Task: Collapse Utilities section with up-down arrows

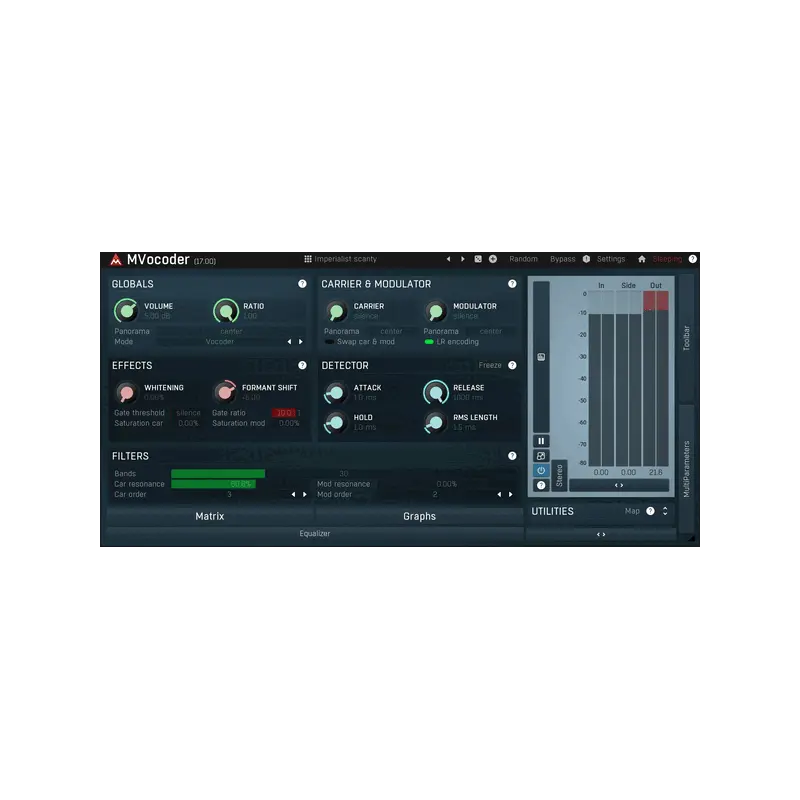Action: click(665, 511)
